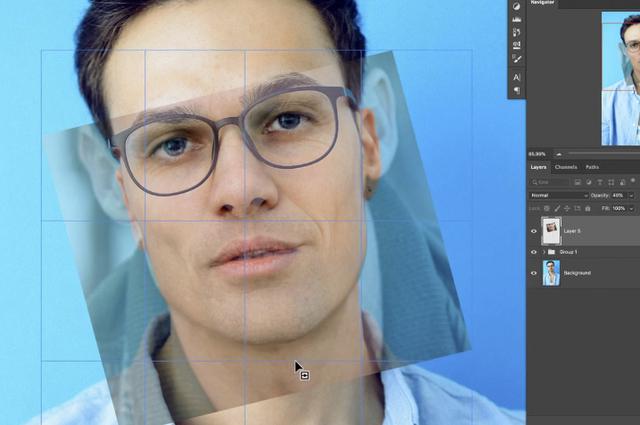640x425 pixels.
Task: Lock layer position with the move icon
Action: point(567,209)
